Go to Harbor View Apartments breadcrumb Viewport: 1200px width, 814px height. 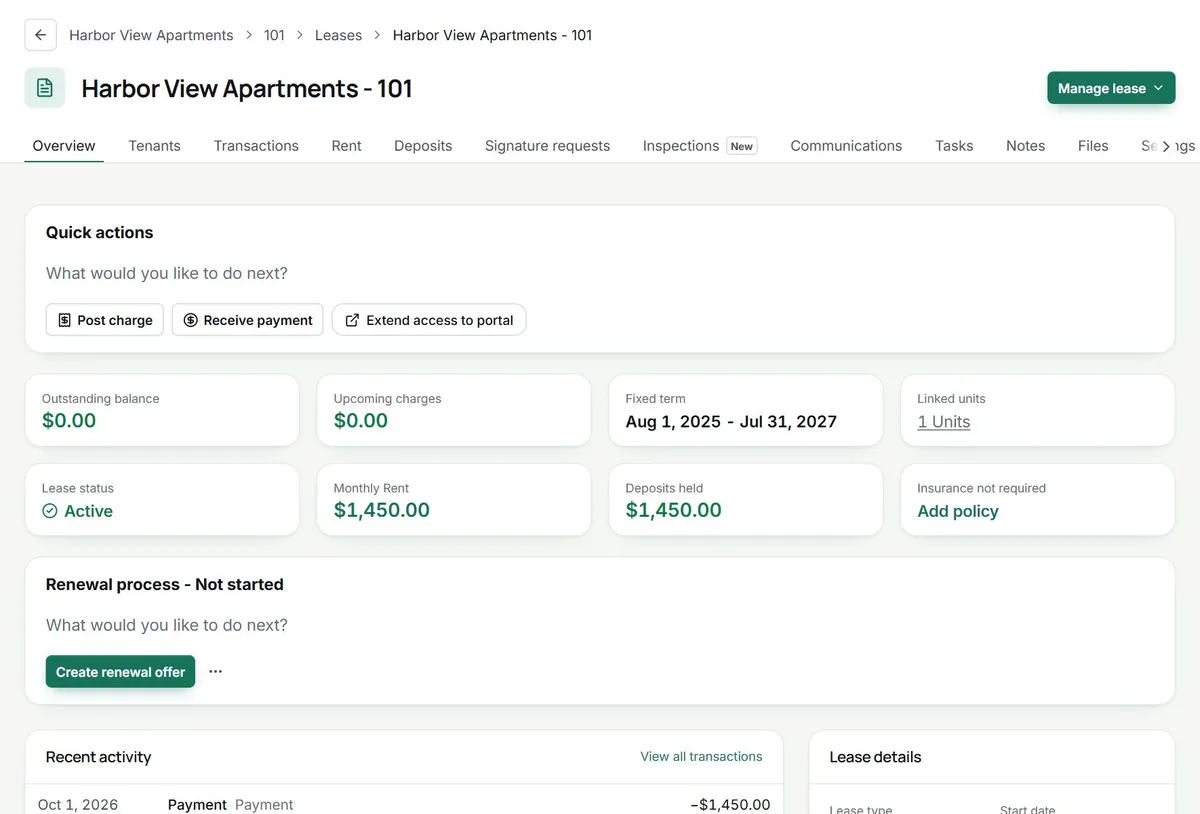pos(151,35)
